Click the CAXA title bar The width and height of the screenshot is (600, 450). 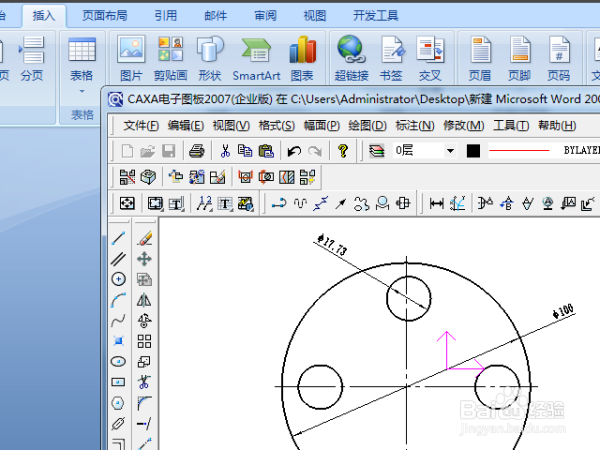(351, 99)
